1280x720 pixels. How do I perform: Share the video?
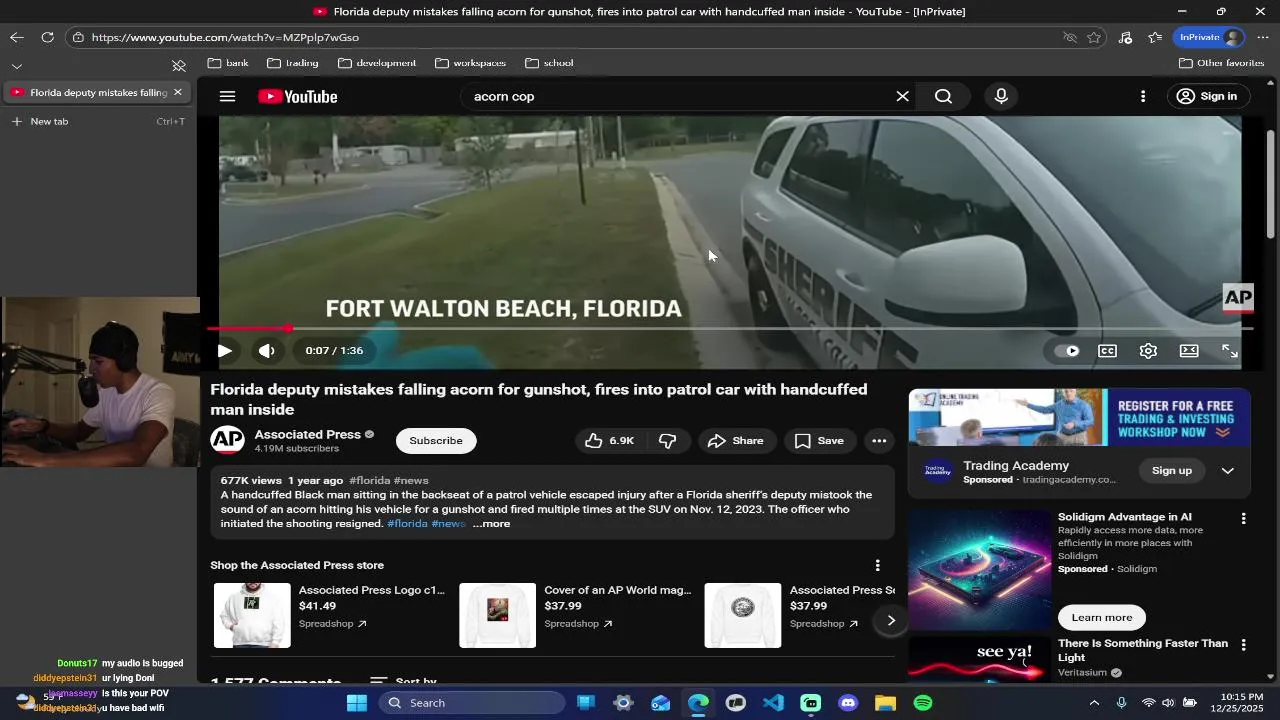[x=736, y=441]
